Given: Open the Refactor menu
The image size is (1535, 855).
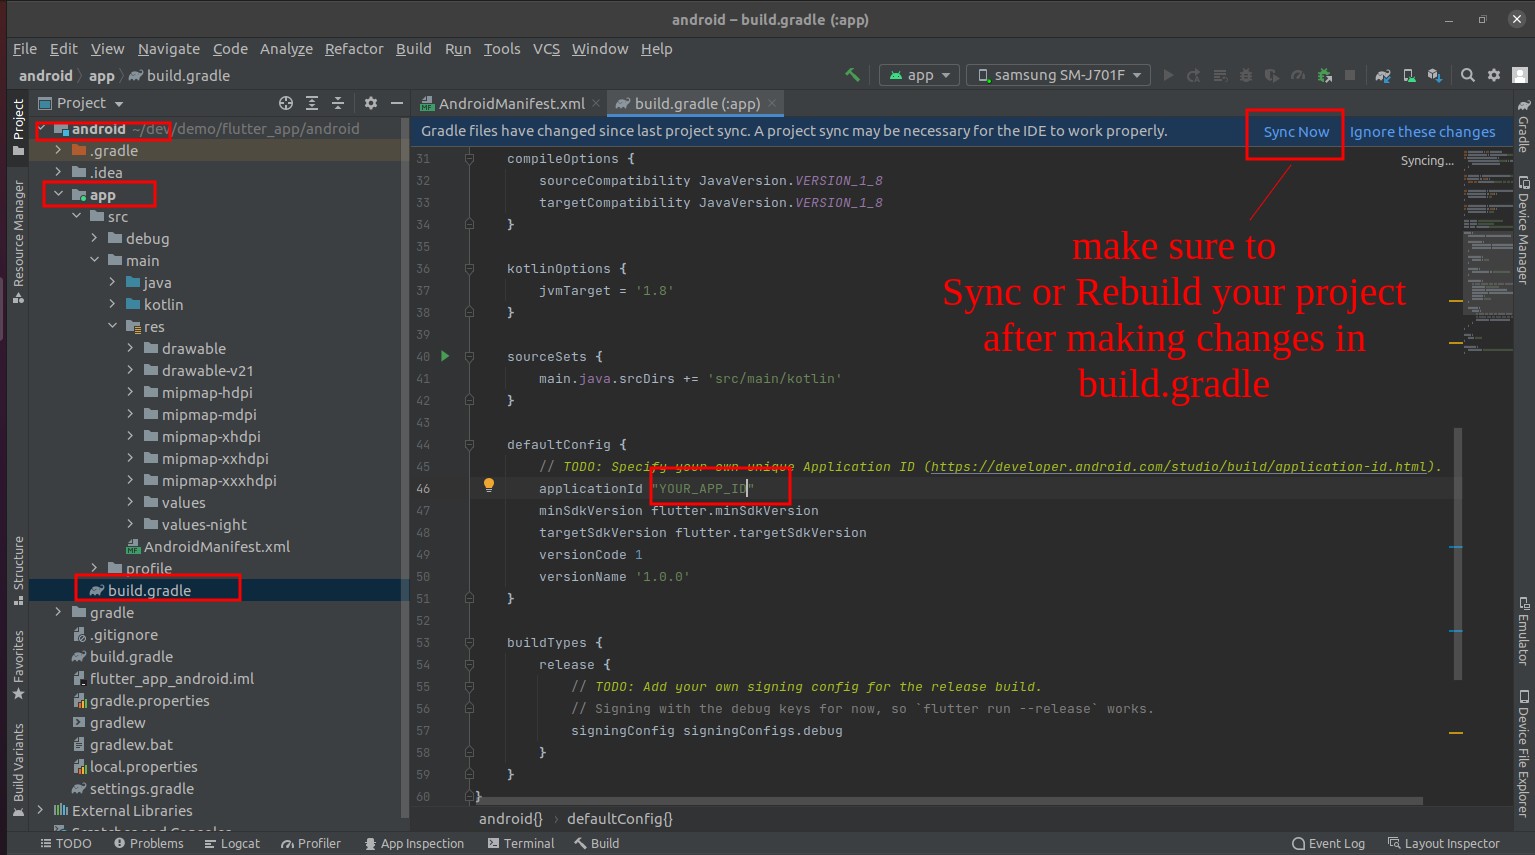Looking at the screenshot, I should tap(354, 48).
